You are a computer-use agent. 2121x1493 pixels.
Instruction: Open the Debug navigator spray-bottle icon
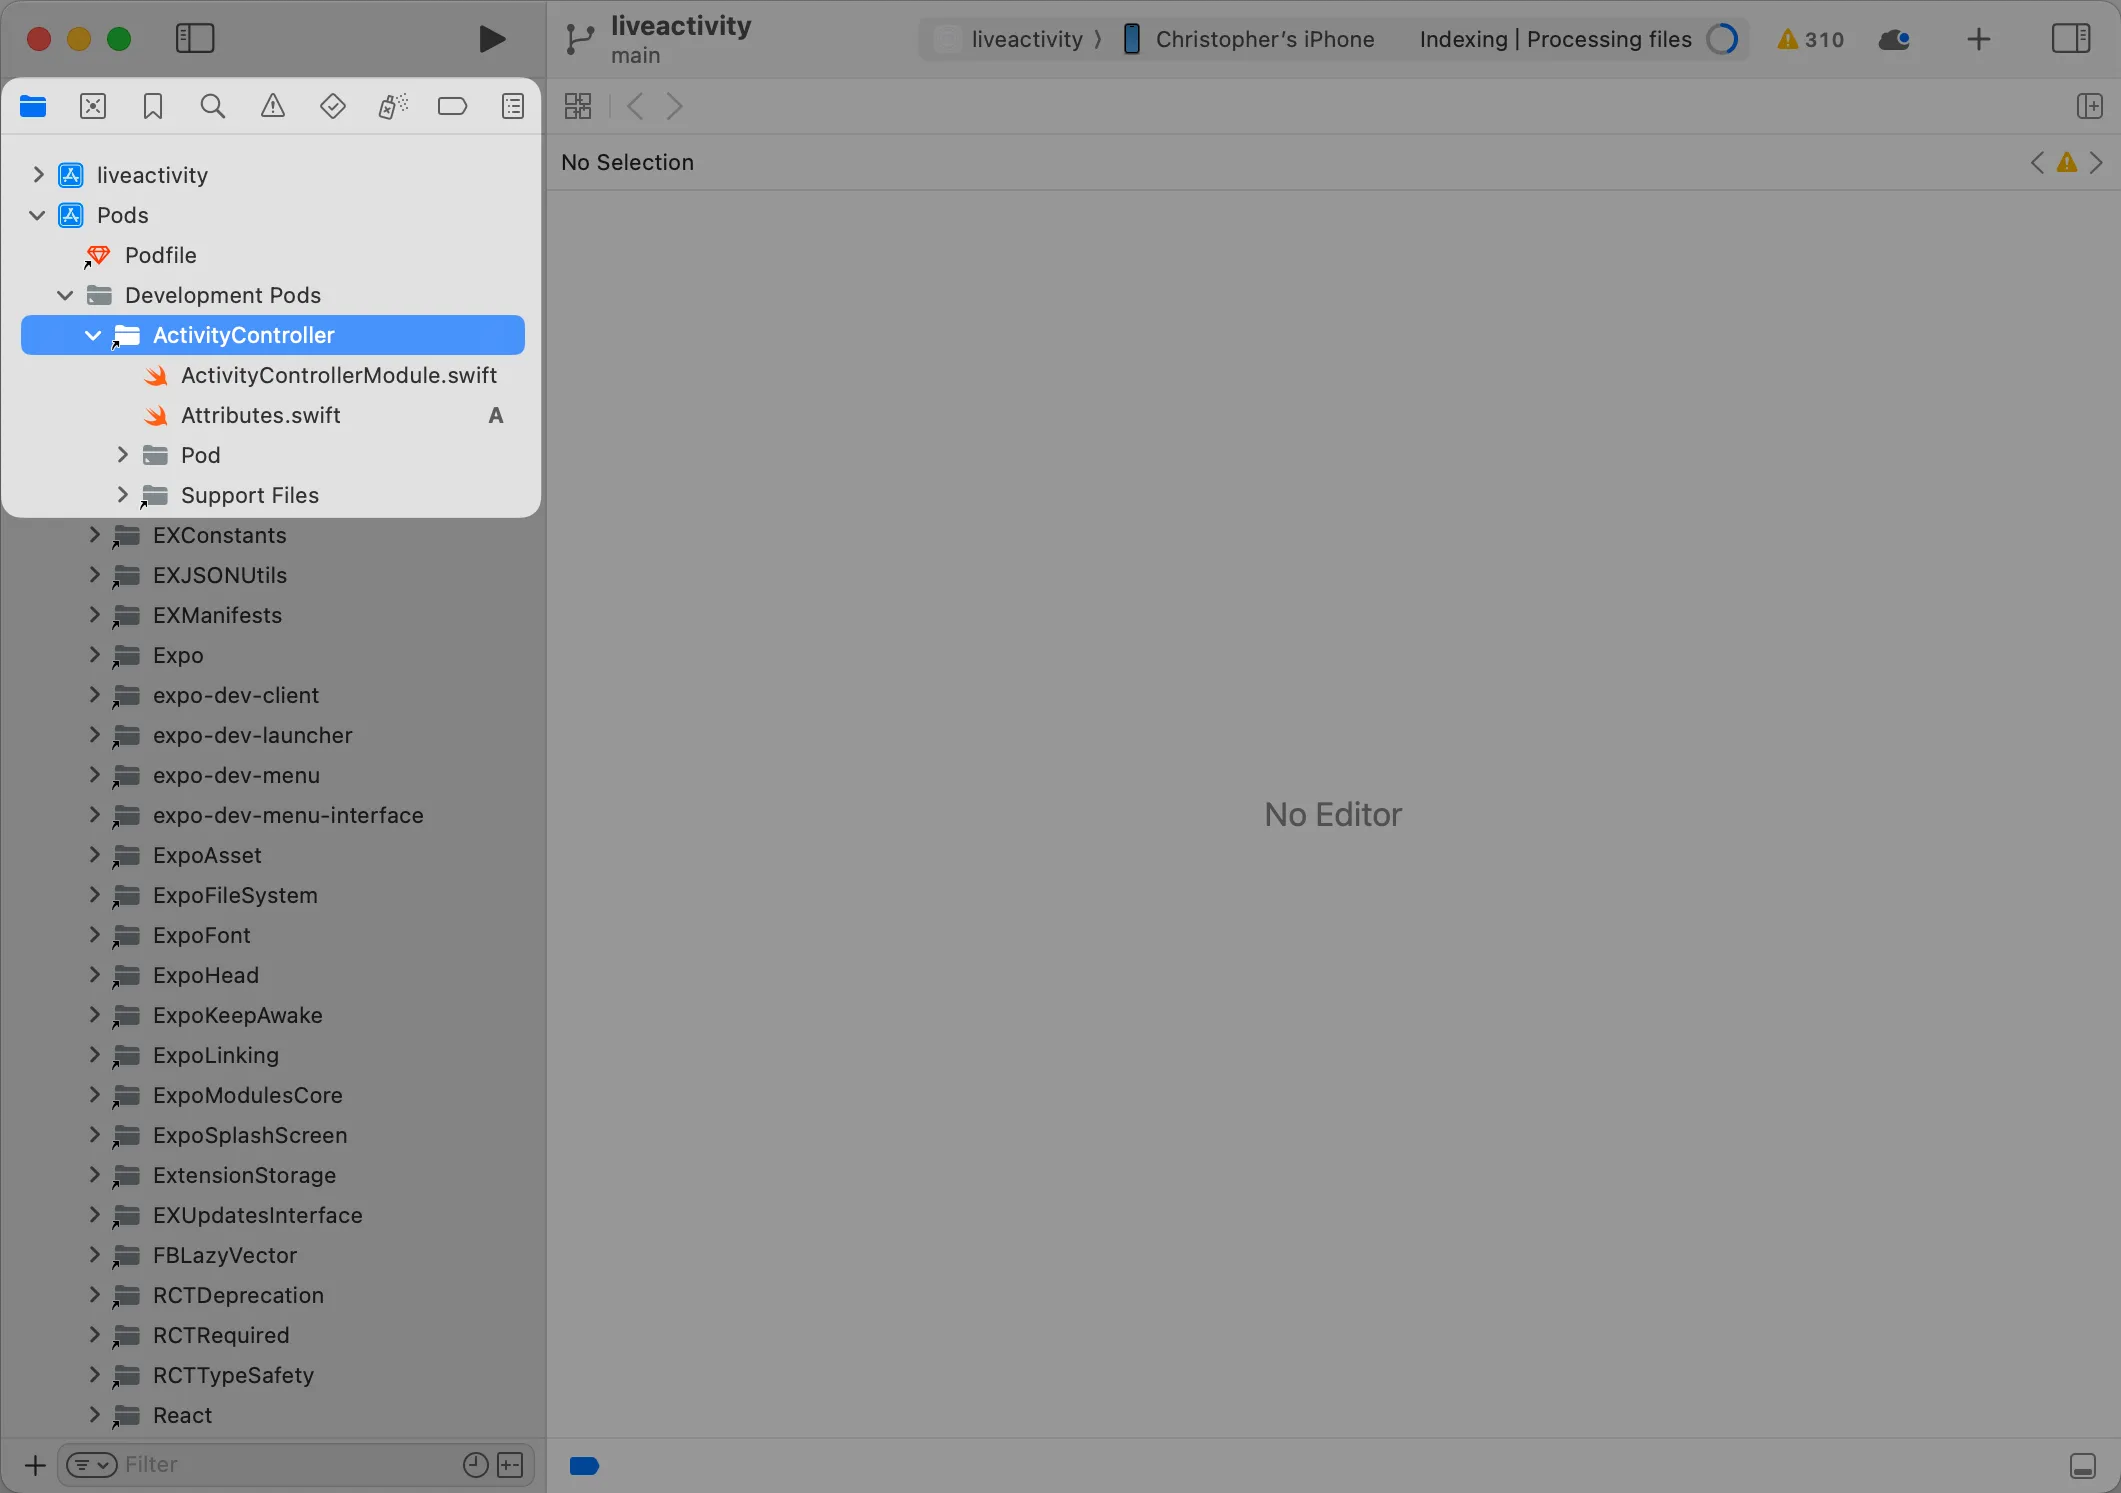[x=392, y=105]
